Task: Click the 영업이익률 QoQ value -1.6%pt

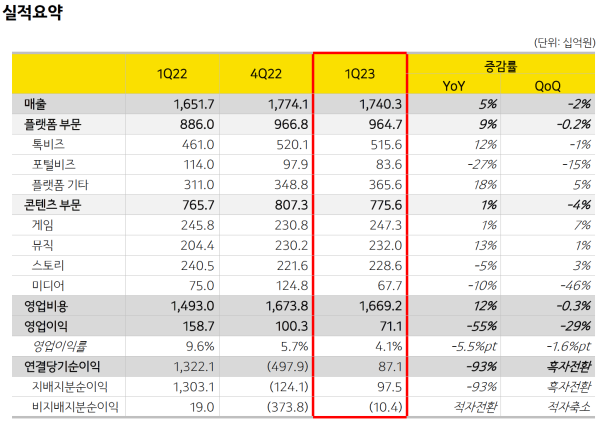Action: tap(569, 346)
